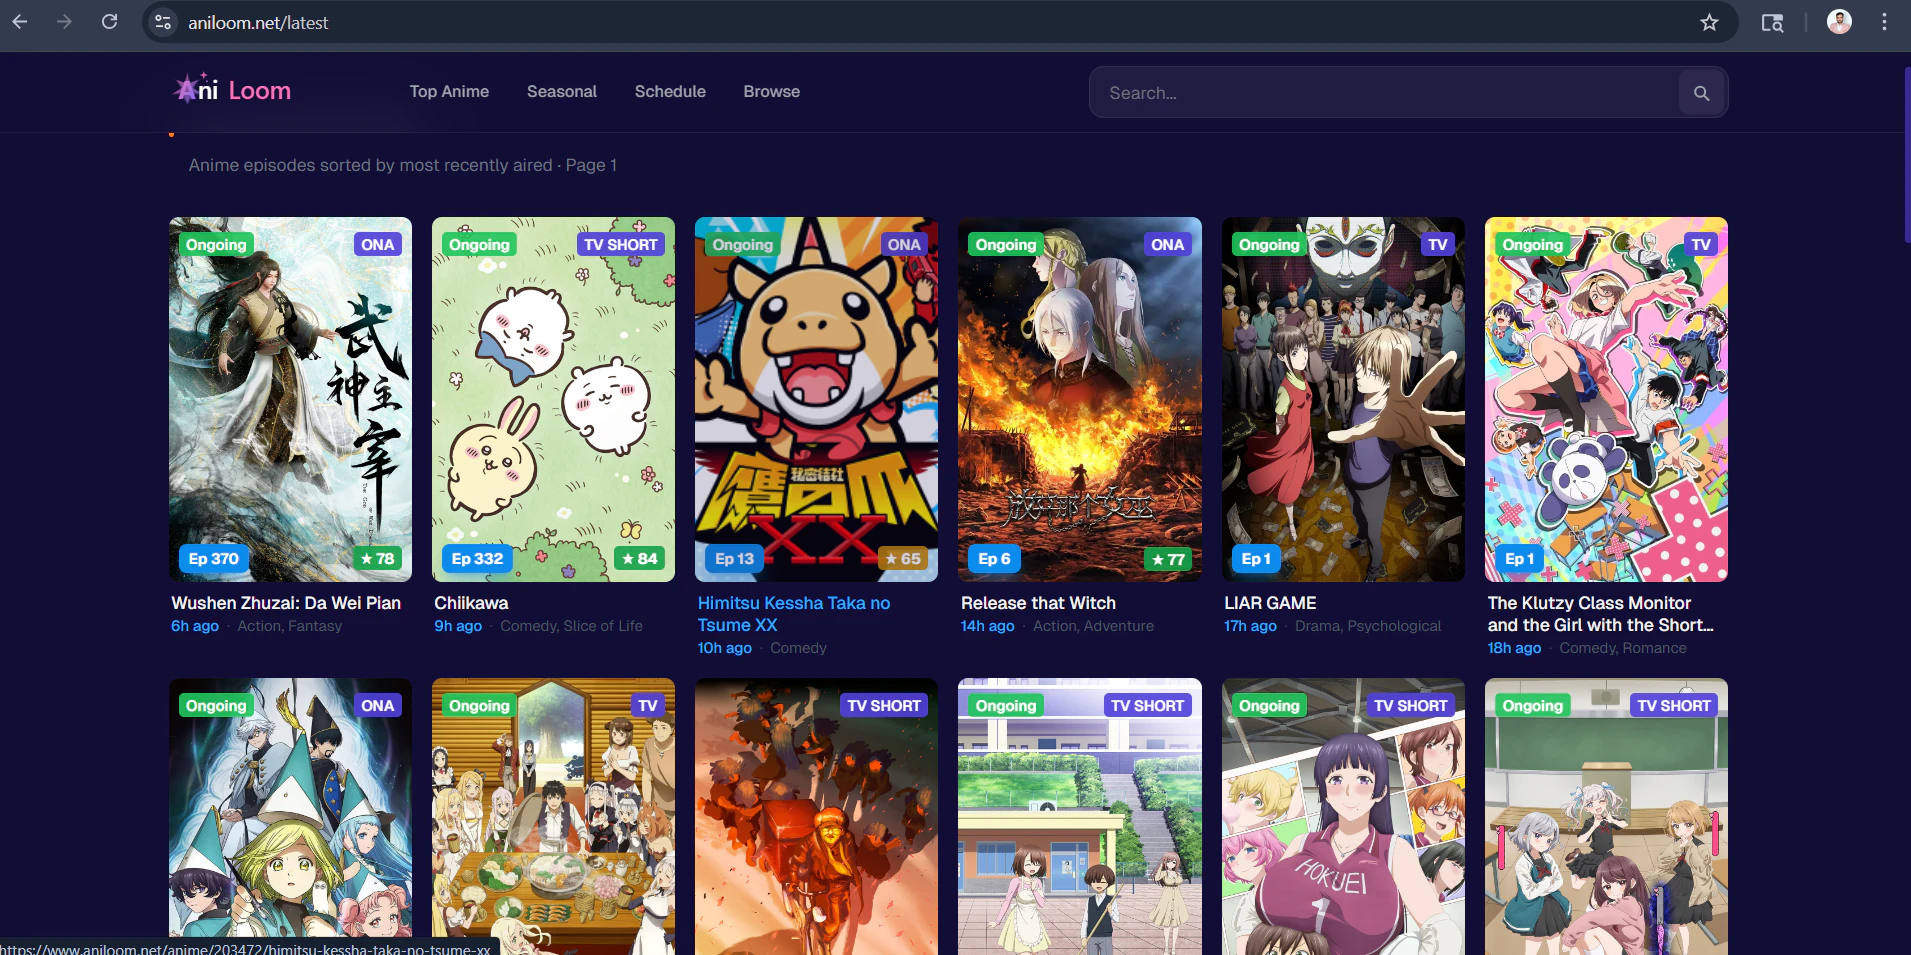Open the tab search icon in the toolbar
The image size is (1911, 955).
click(x=1772, y=22)
